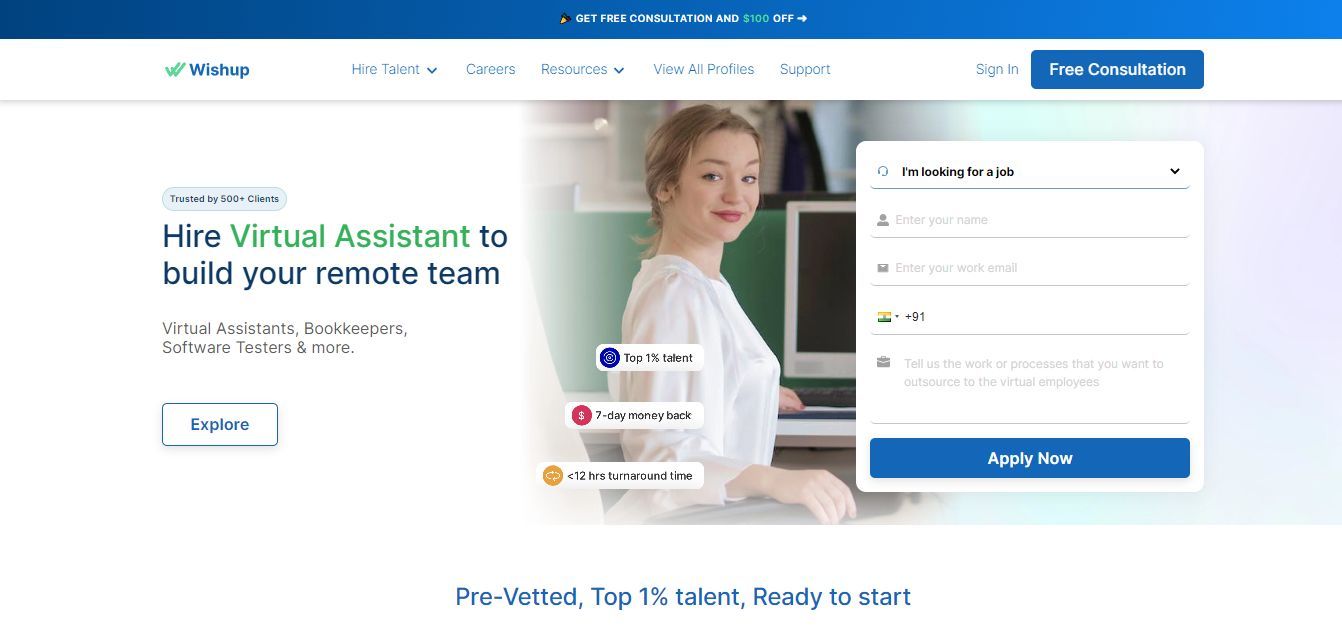
Task: Click the turnaround time orange icon
Action: pos(552,476)
